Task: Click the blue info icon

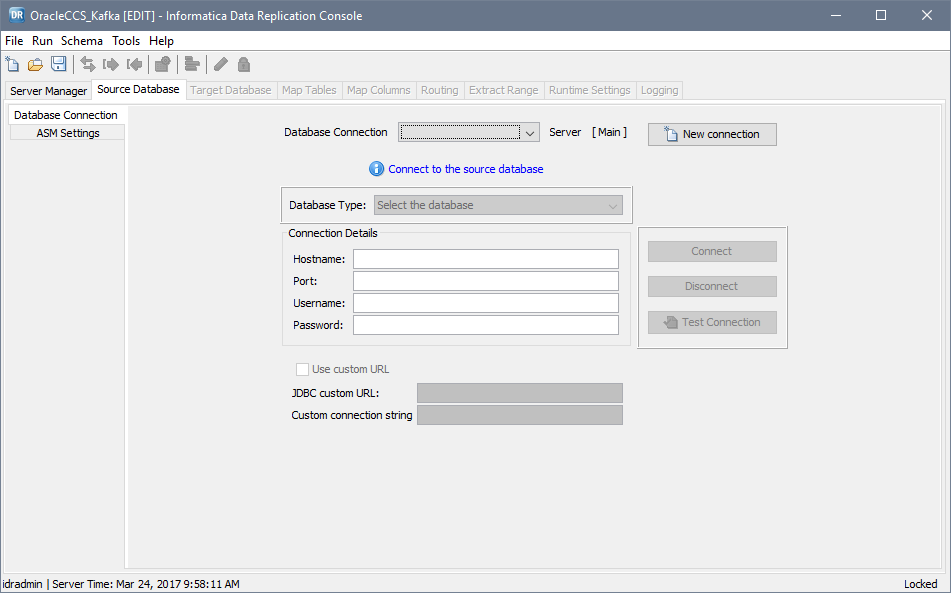Action: click(377, 169)
